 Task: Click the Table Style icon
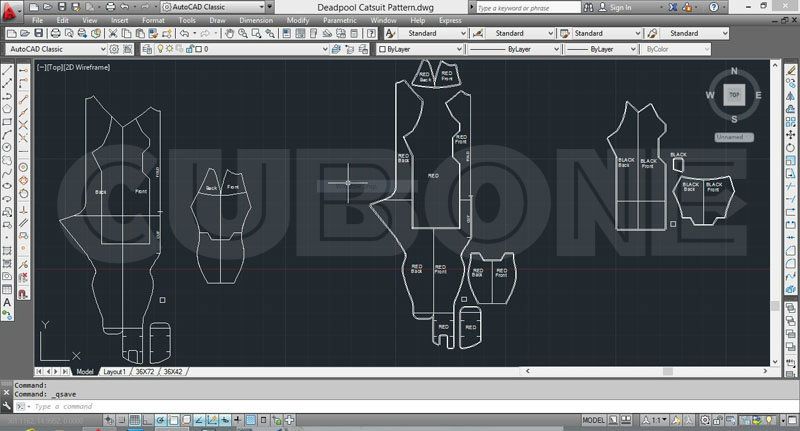point(564,33)
